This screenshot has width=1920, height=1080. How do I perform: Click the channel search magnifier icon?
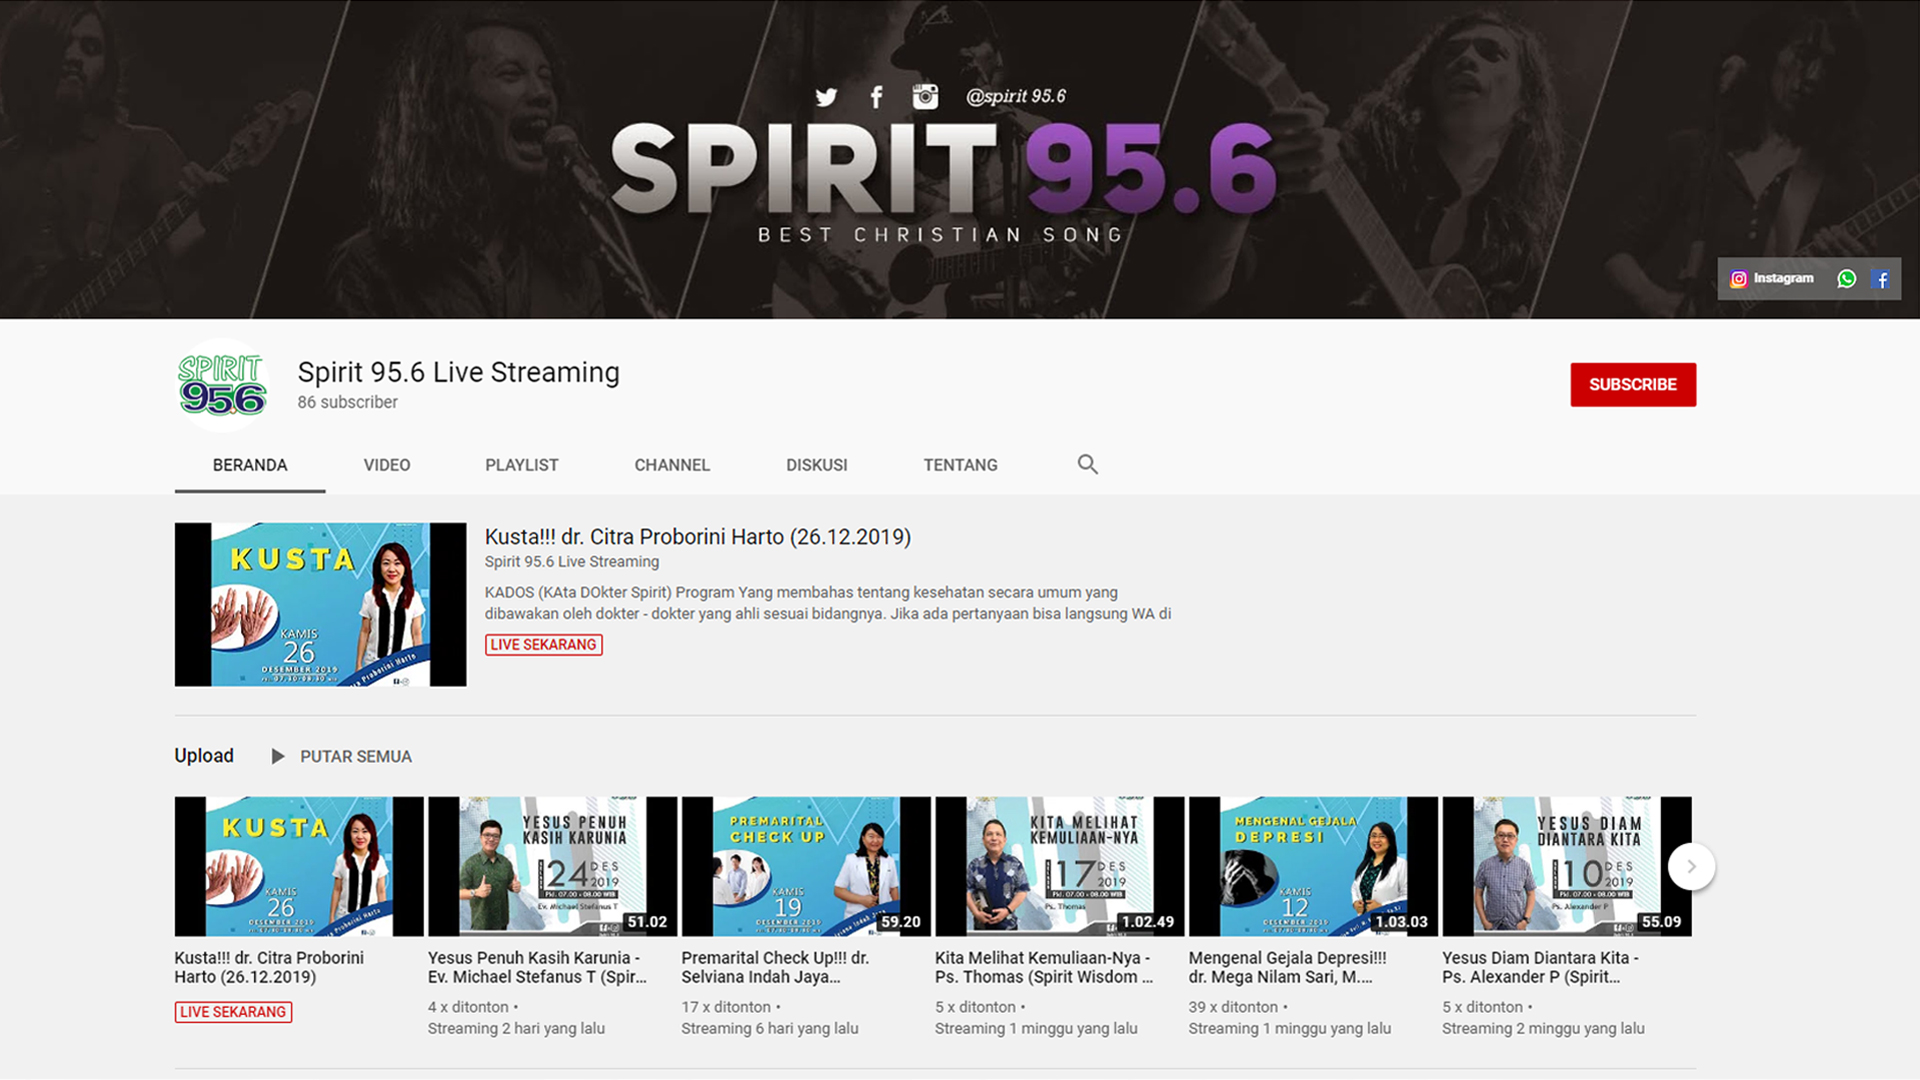coord(1087,464)
